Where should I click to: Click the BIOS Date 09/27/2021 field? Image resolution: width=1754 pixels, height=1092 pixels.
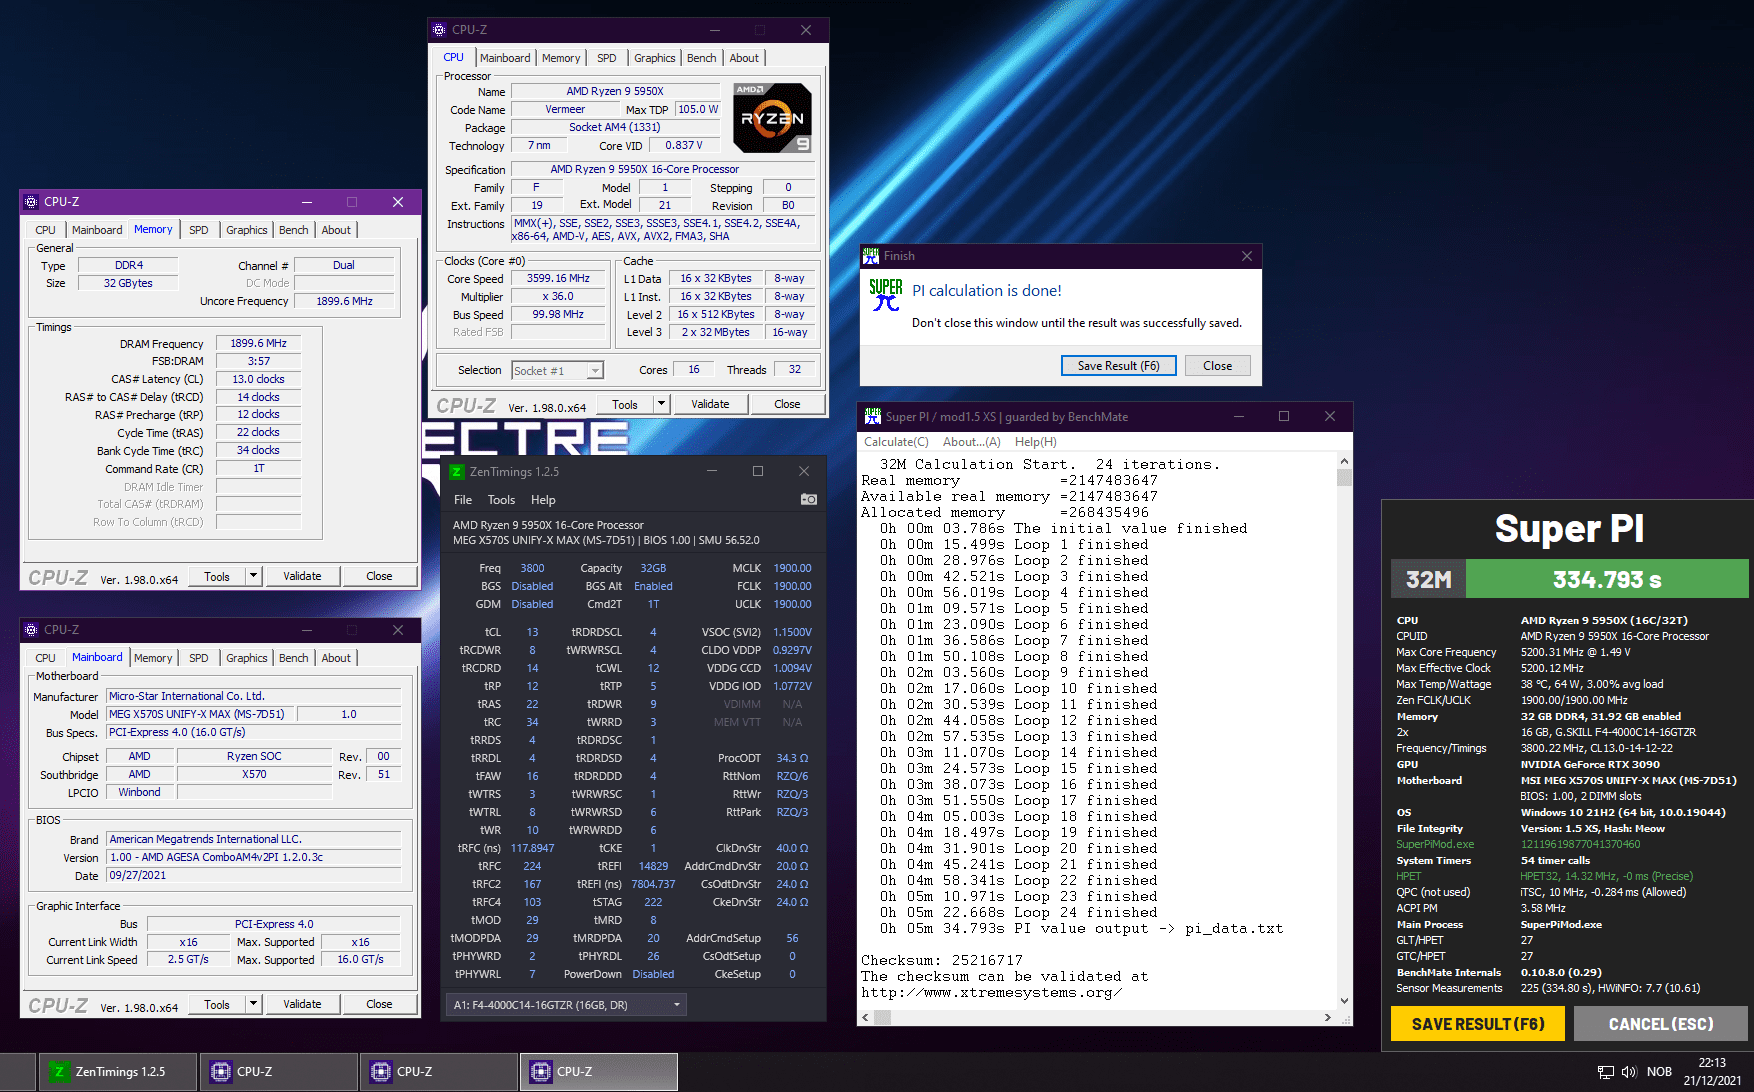(254, 875)
